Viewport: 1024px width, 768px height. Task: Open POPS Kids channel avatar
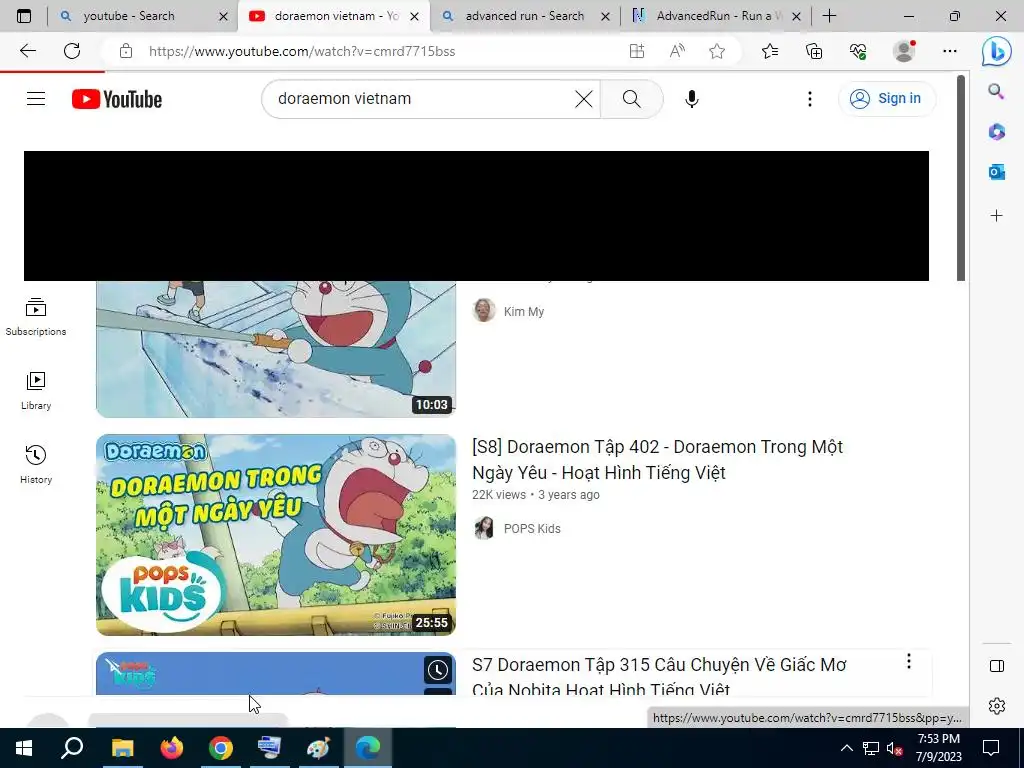pos(484,528)
